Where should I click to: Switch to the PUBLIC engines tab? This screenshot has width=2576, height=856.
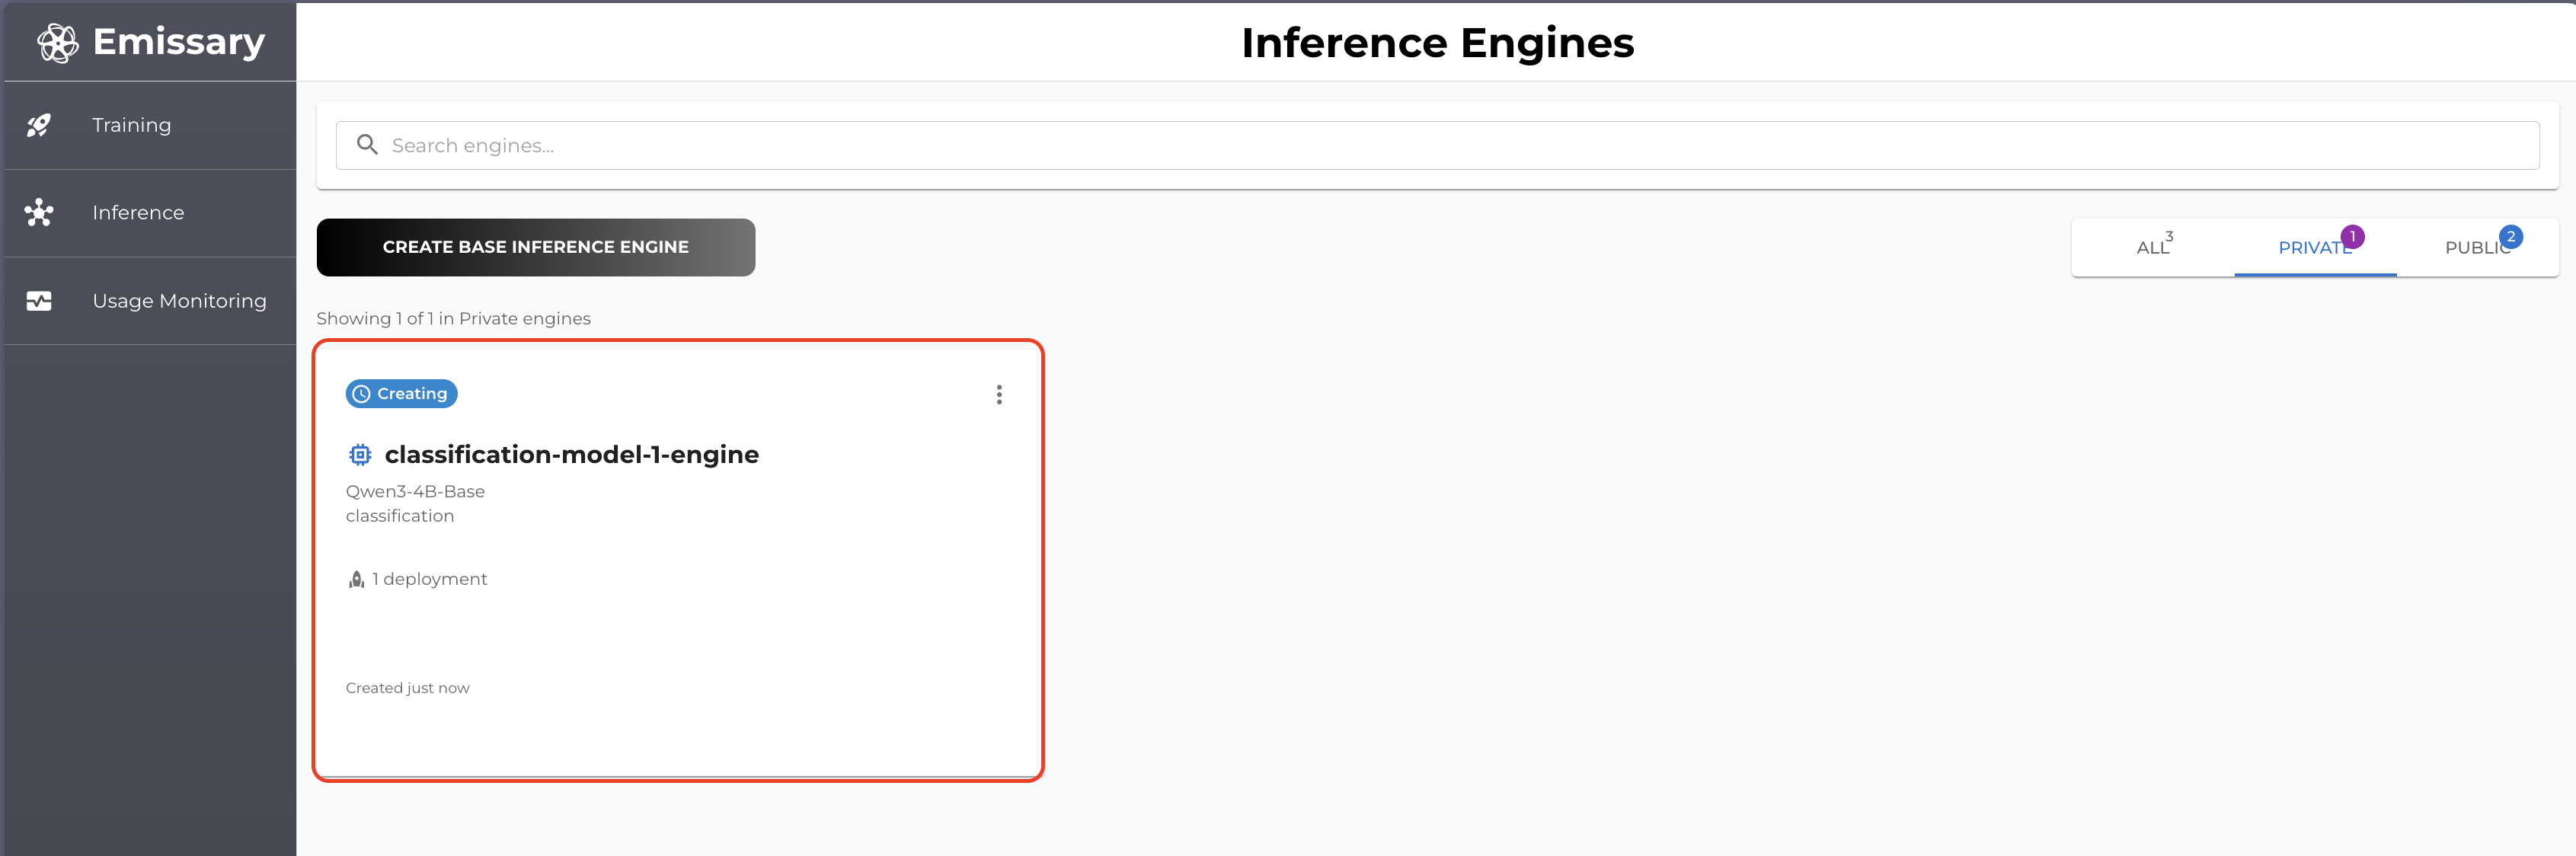pyautogui.click(x=2477, y=247)
